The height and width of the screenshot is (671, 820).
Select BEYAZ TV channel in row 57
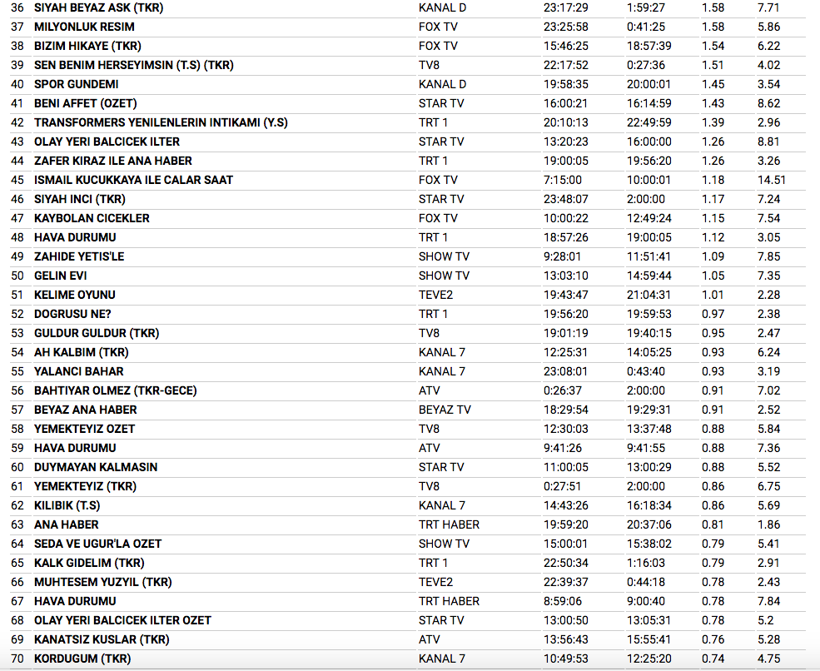[x=444, y=410]
